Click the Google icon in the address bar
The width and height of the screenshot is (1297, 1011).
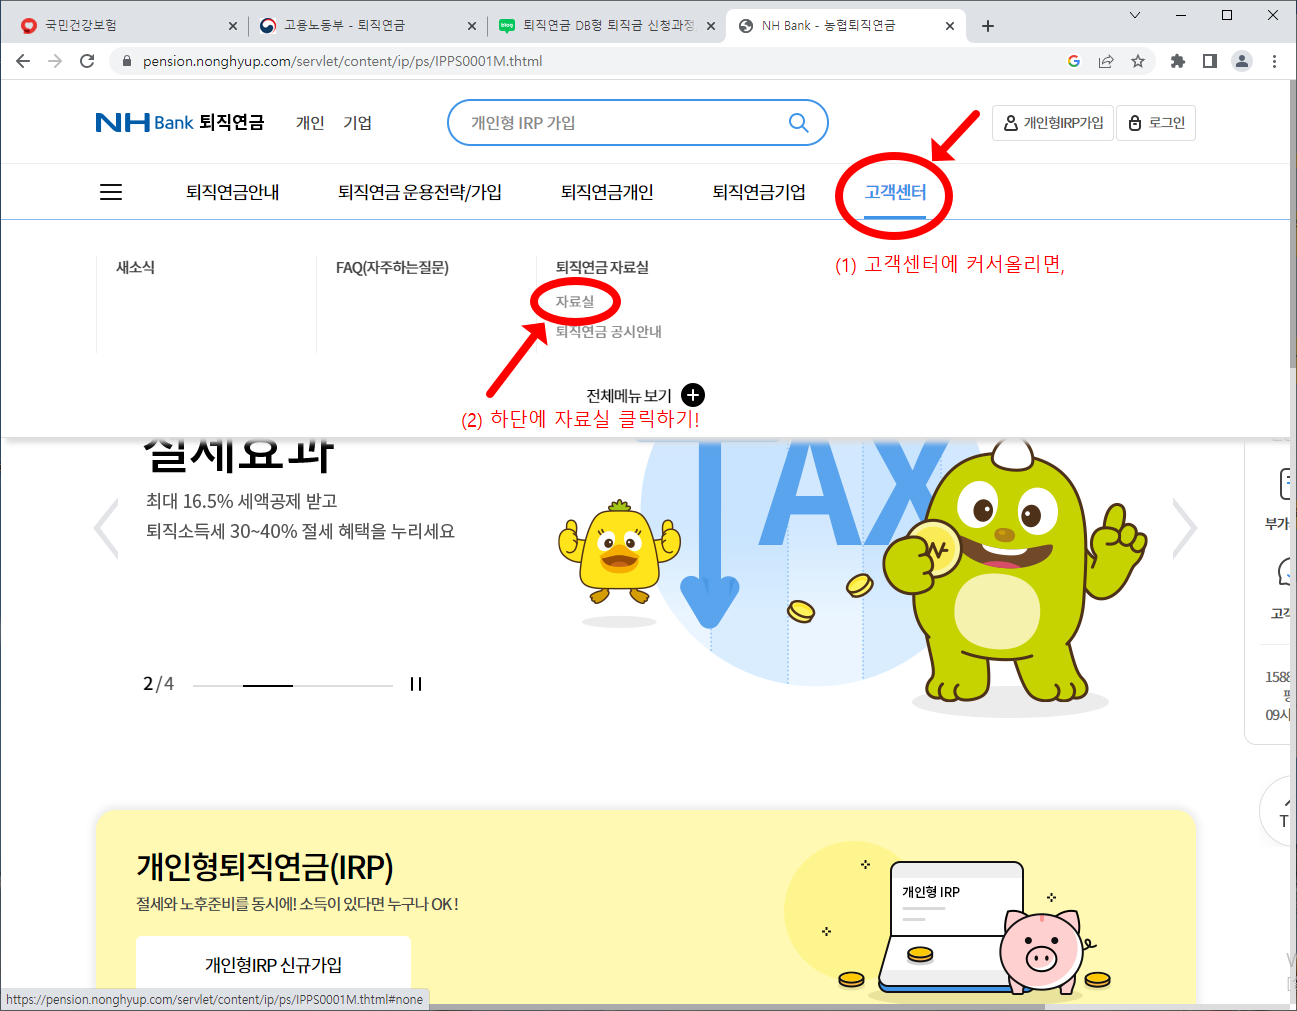point(1074,61)
